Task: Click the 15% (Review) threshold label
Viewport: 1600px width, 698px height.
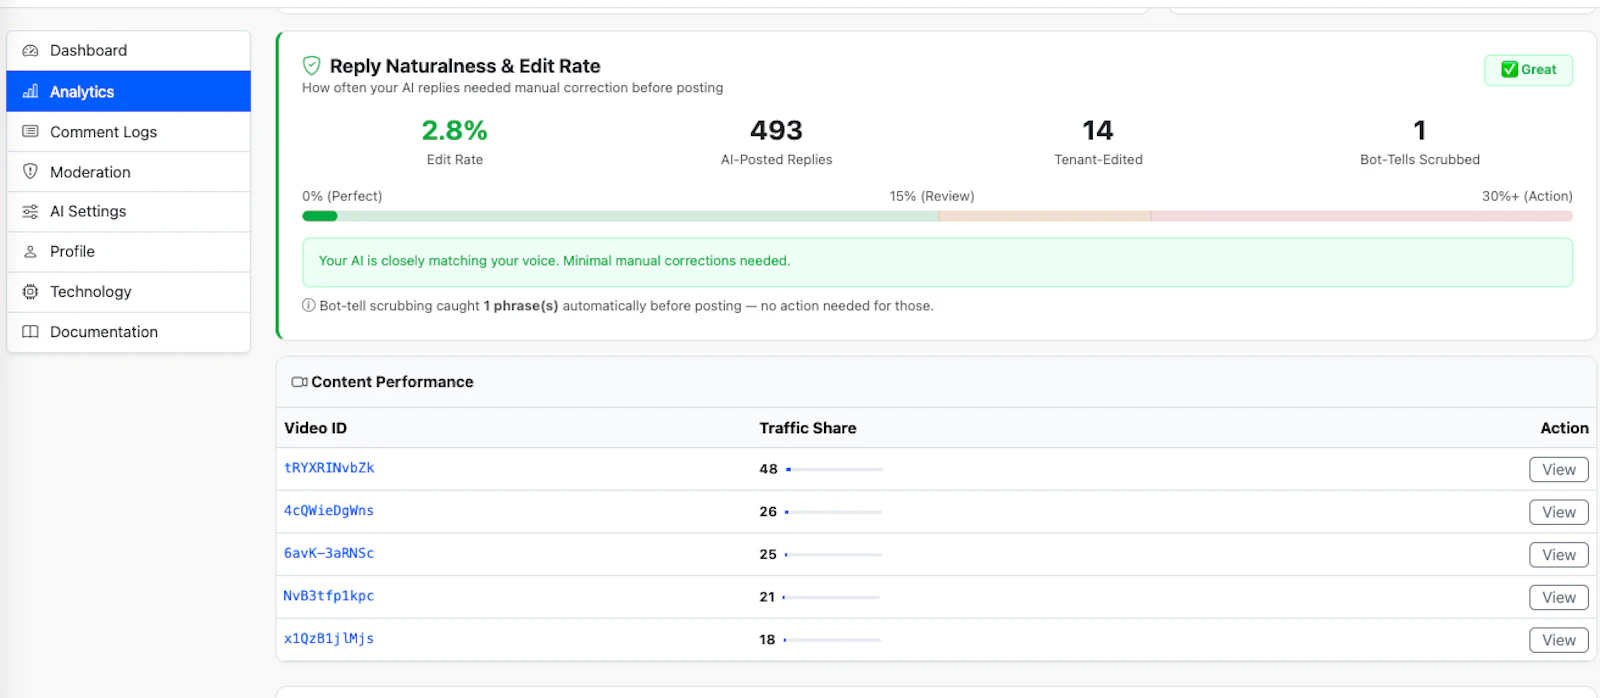Action: [x=932, y=196]
